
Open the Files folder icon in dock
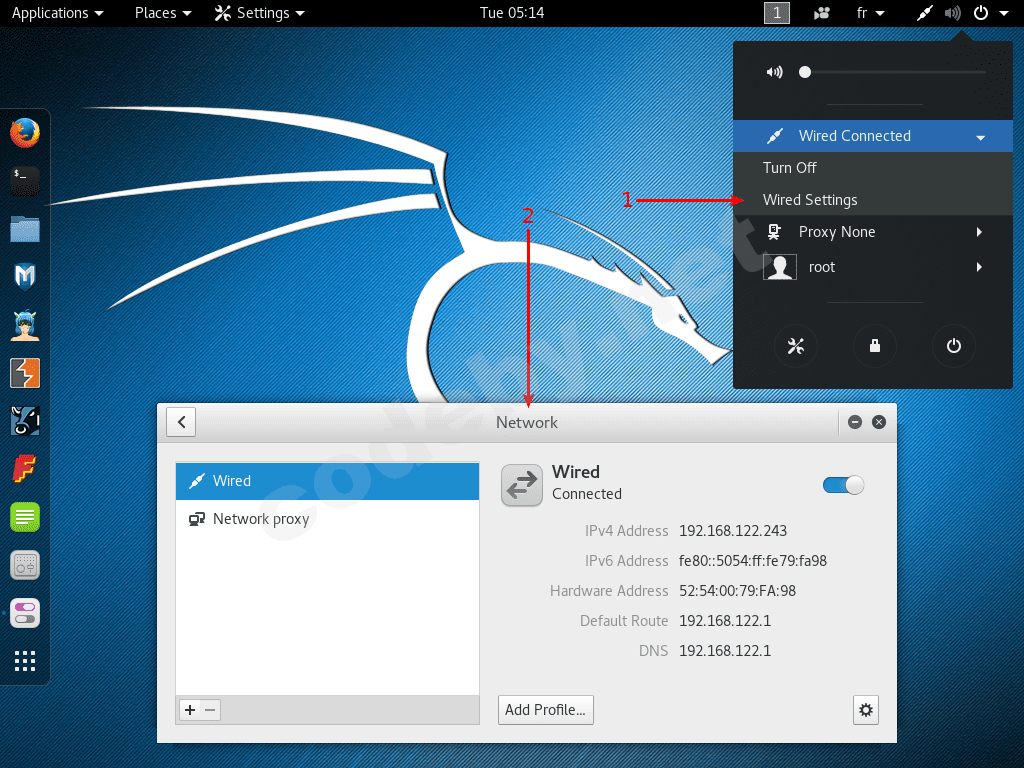[25, 229]
